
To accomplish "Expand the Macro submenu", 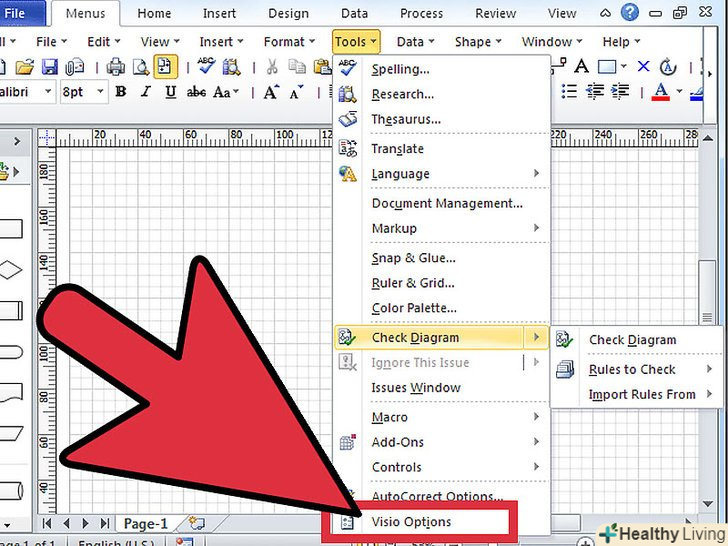I will pos(442,417).
